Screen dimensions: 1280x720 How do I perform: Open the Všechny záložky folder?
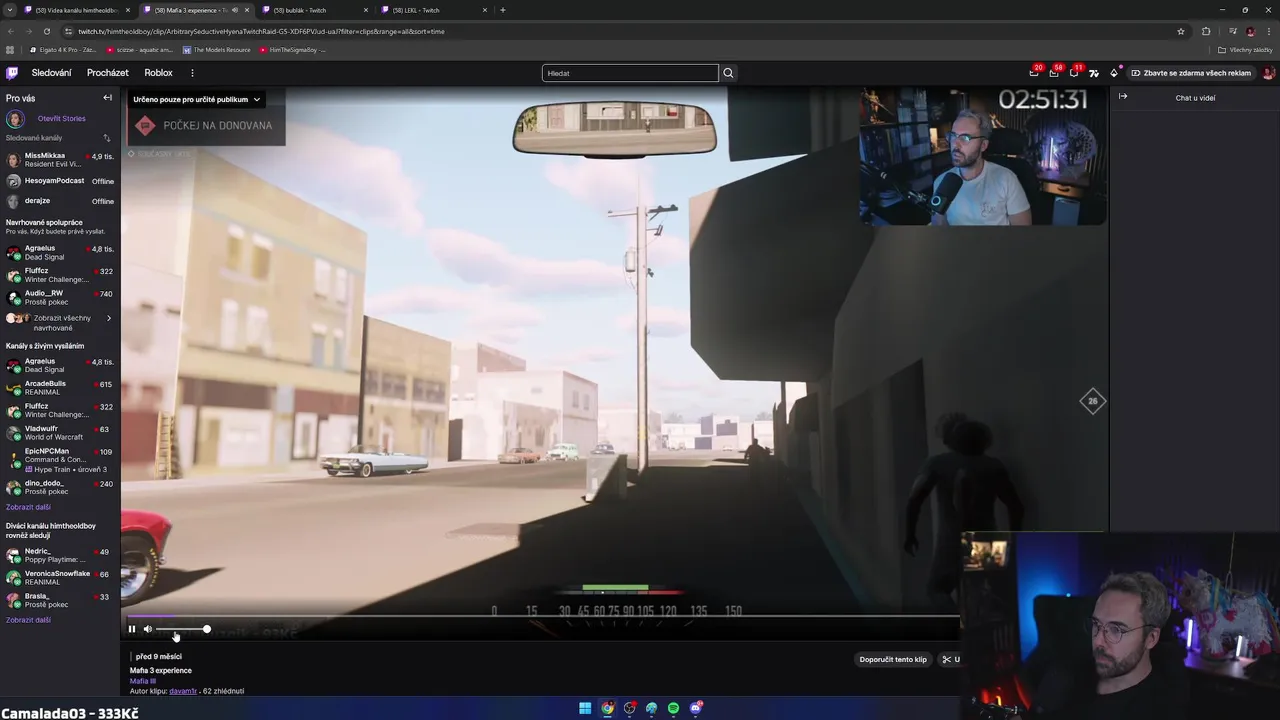1245,50
